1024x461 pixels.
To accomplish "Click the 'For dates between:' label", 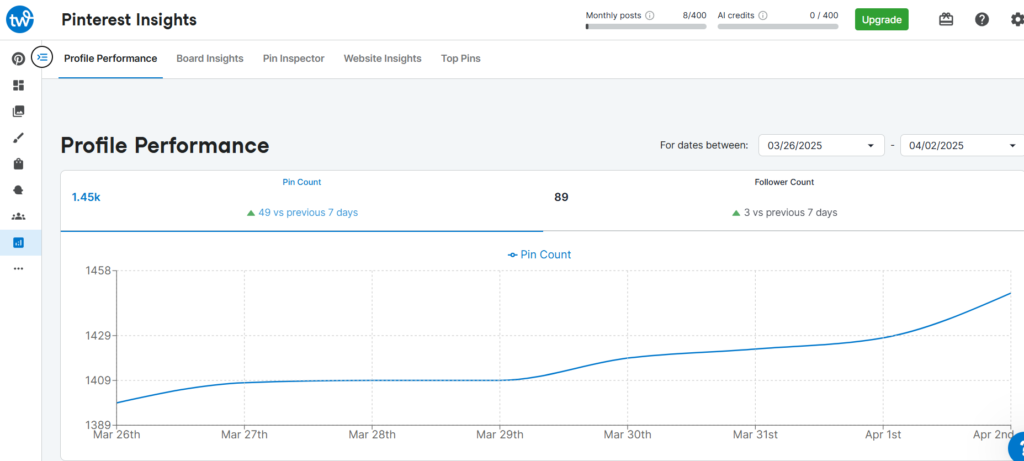I will 704,145.
